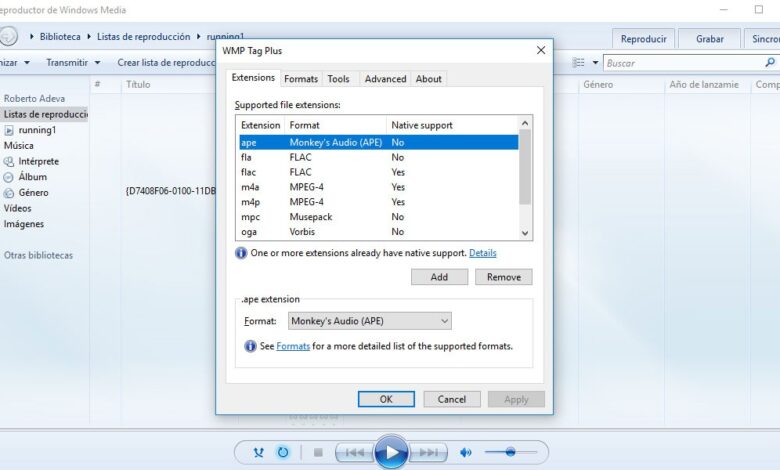Adjust the volume slider
The width and height of the screenshot is (780, 470).
click(x=510, y=452)
